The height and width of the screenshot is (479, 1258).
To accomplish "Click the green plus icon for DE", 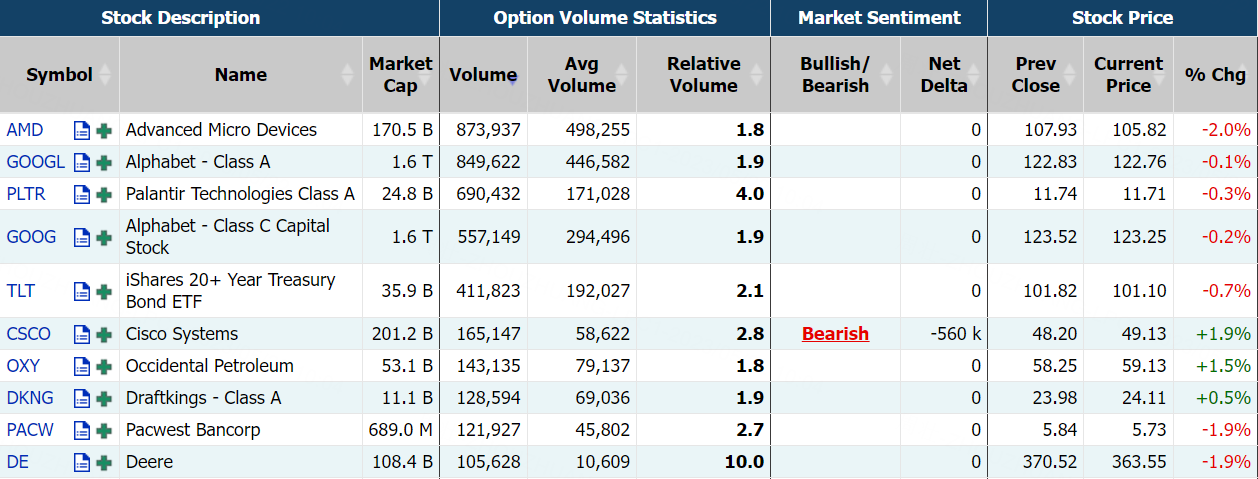I will [104, 462].
